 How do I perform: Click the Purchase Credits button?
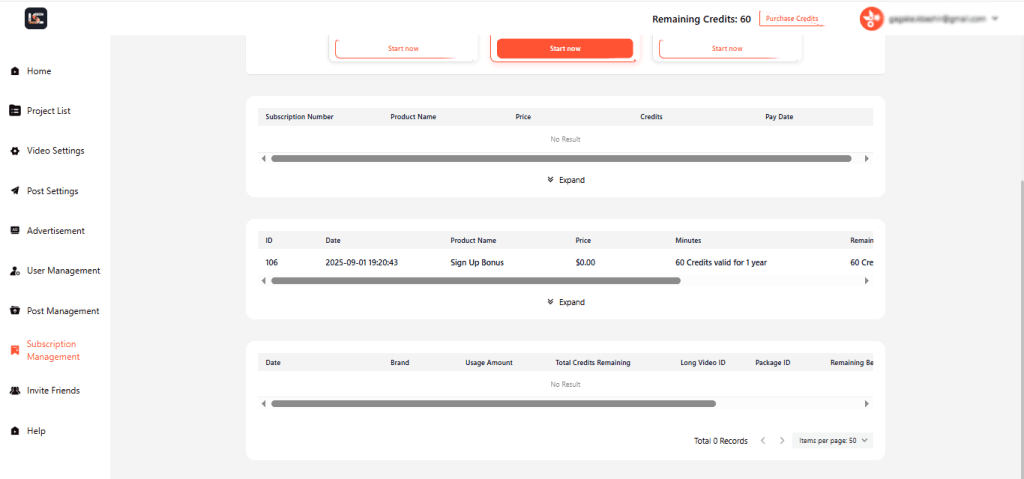pos(791,19)
